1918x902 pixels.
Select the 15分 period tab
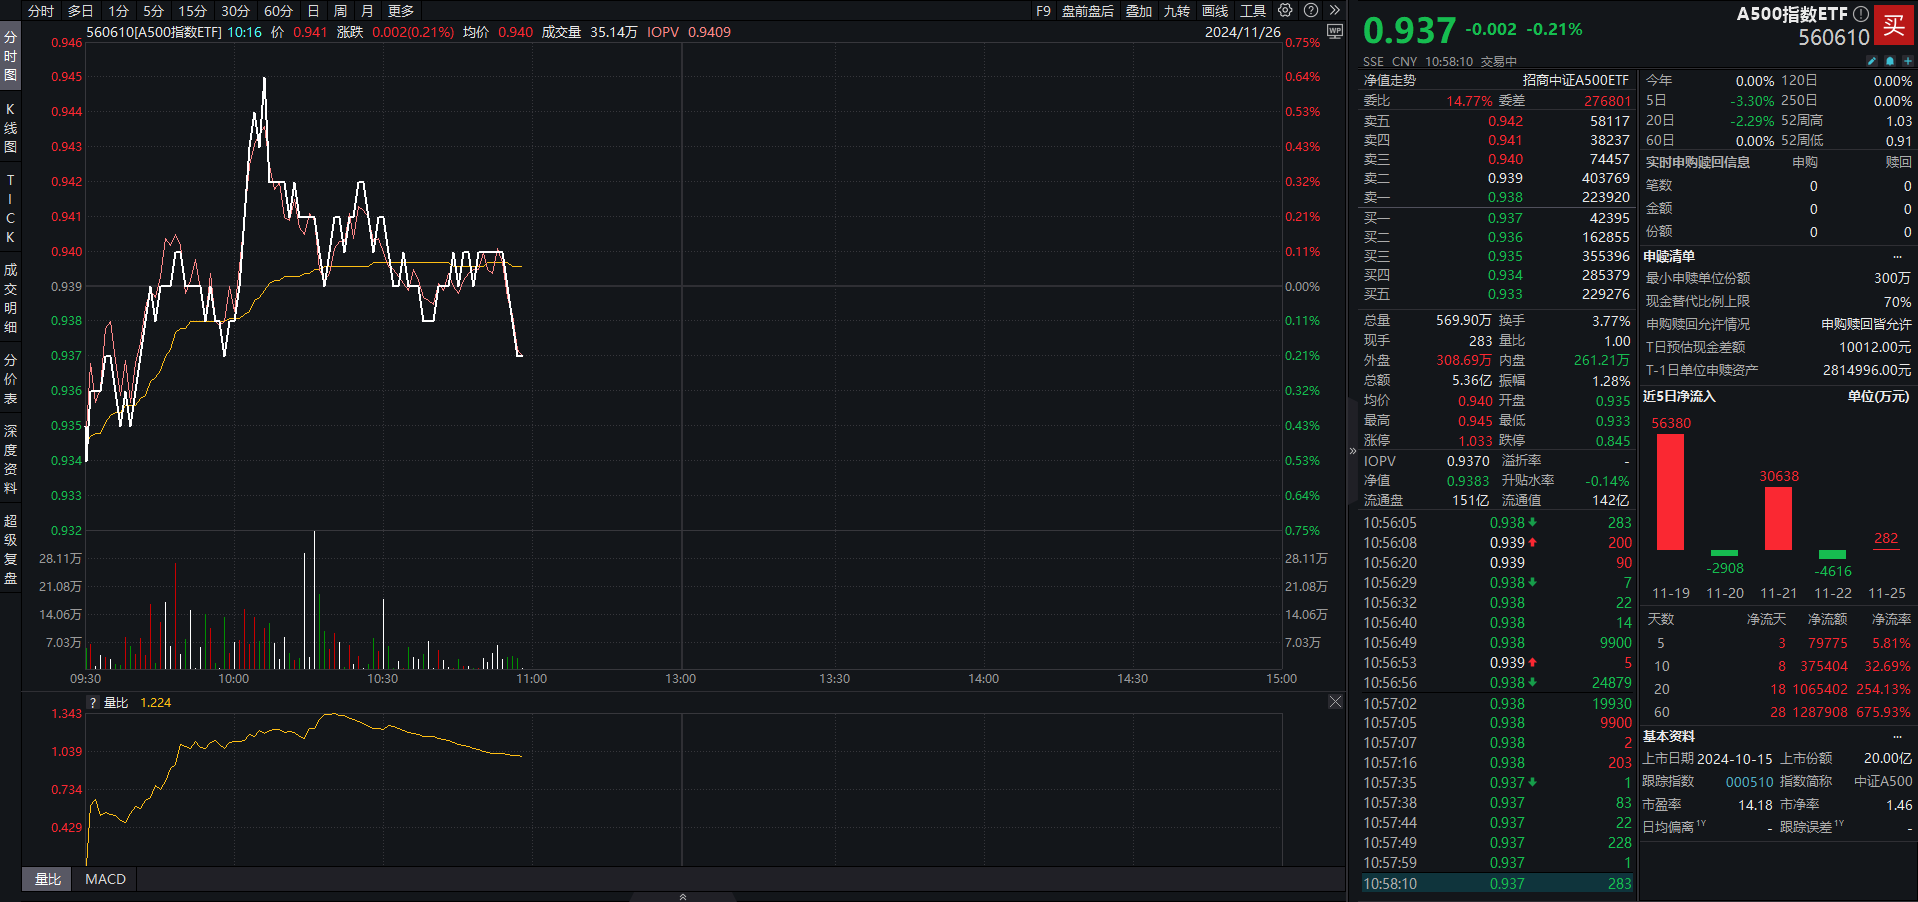tap(192, 11)
